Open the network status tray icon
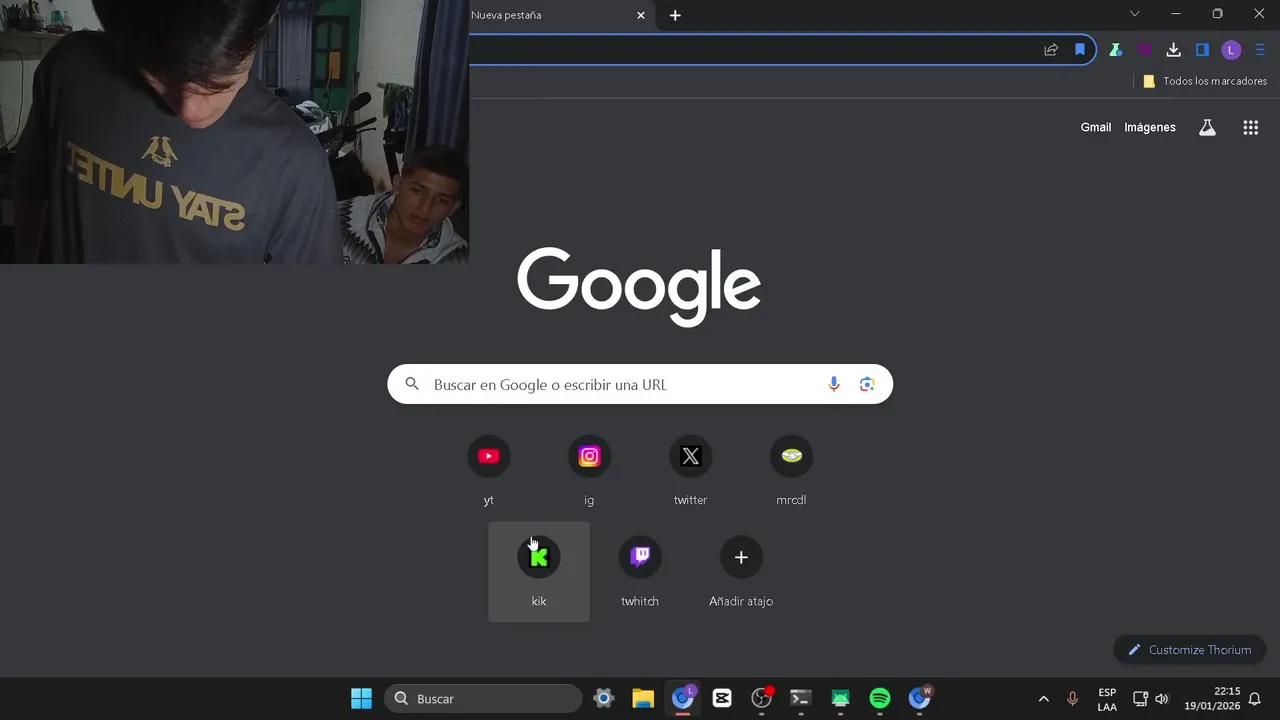1280x720 pixels. 1140,699
